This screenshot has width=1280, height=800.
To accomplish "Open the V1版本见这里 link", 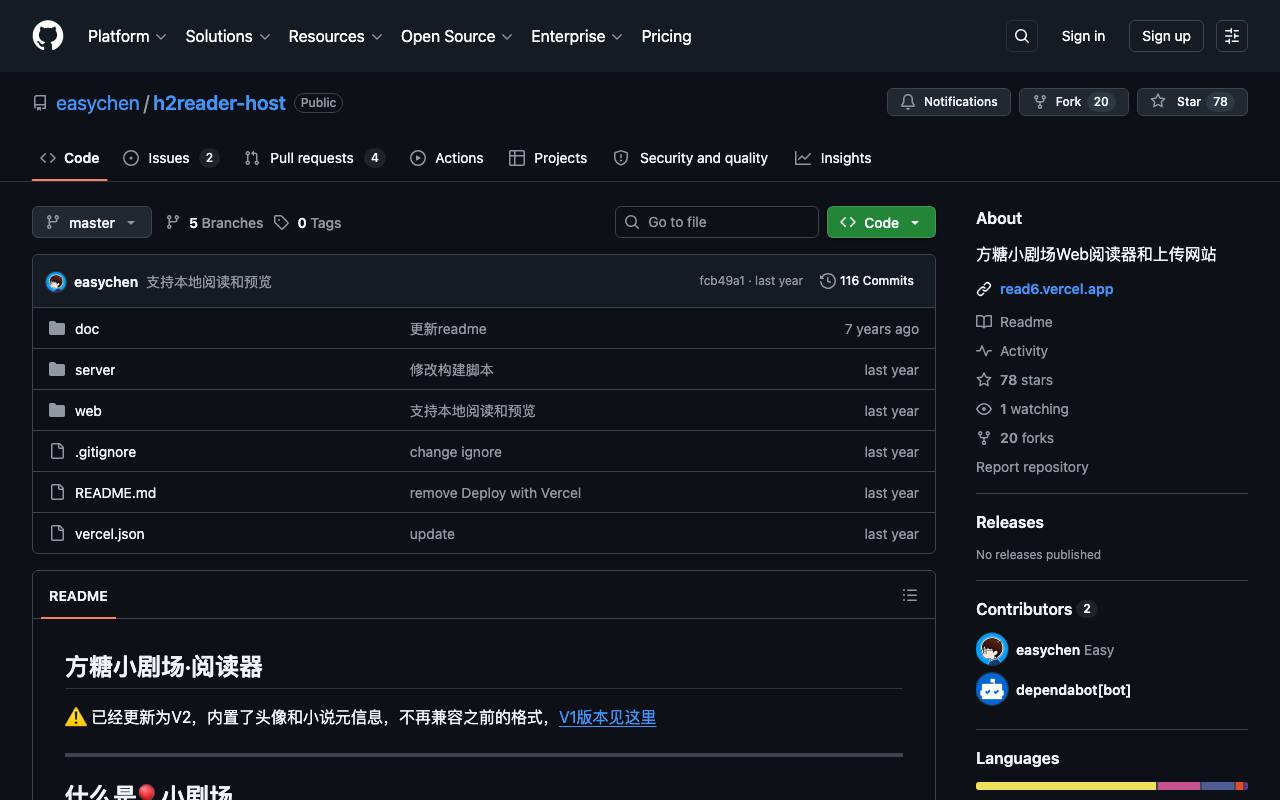I will point(607,717).
